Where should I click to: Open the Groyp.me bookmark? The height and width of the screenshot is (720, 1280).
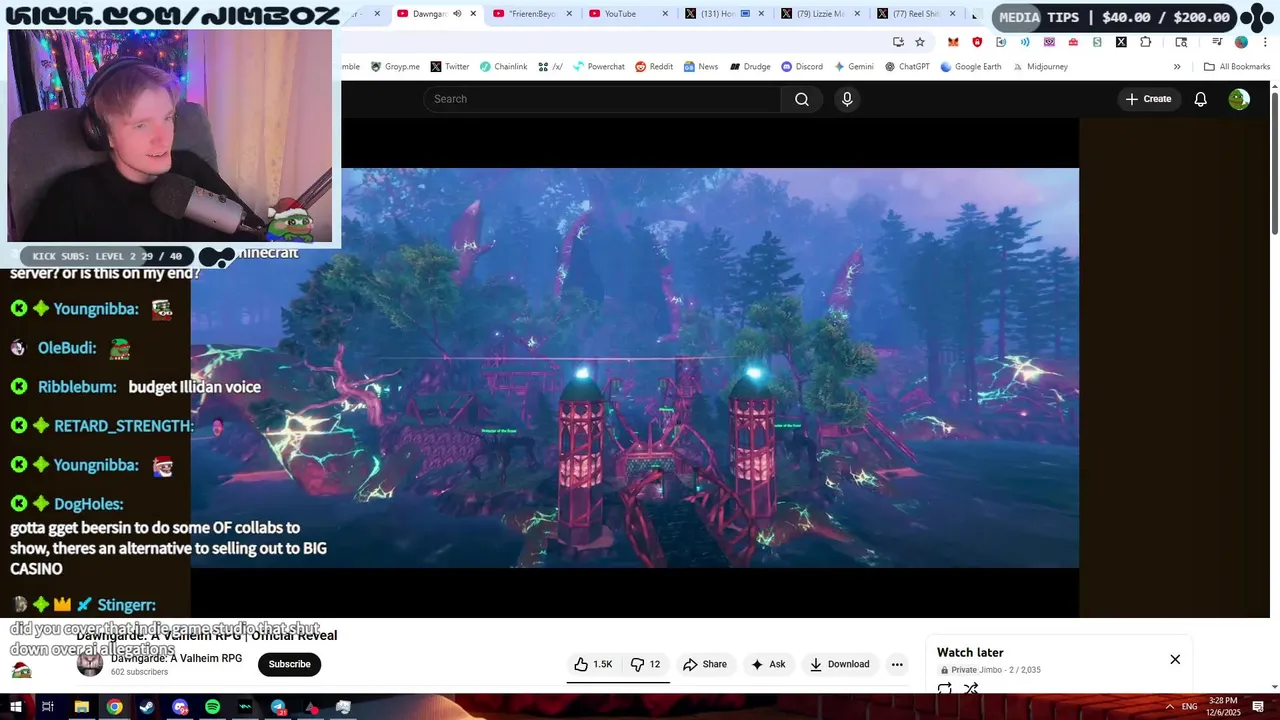[x=395, y=67]
